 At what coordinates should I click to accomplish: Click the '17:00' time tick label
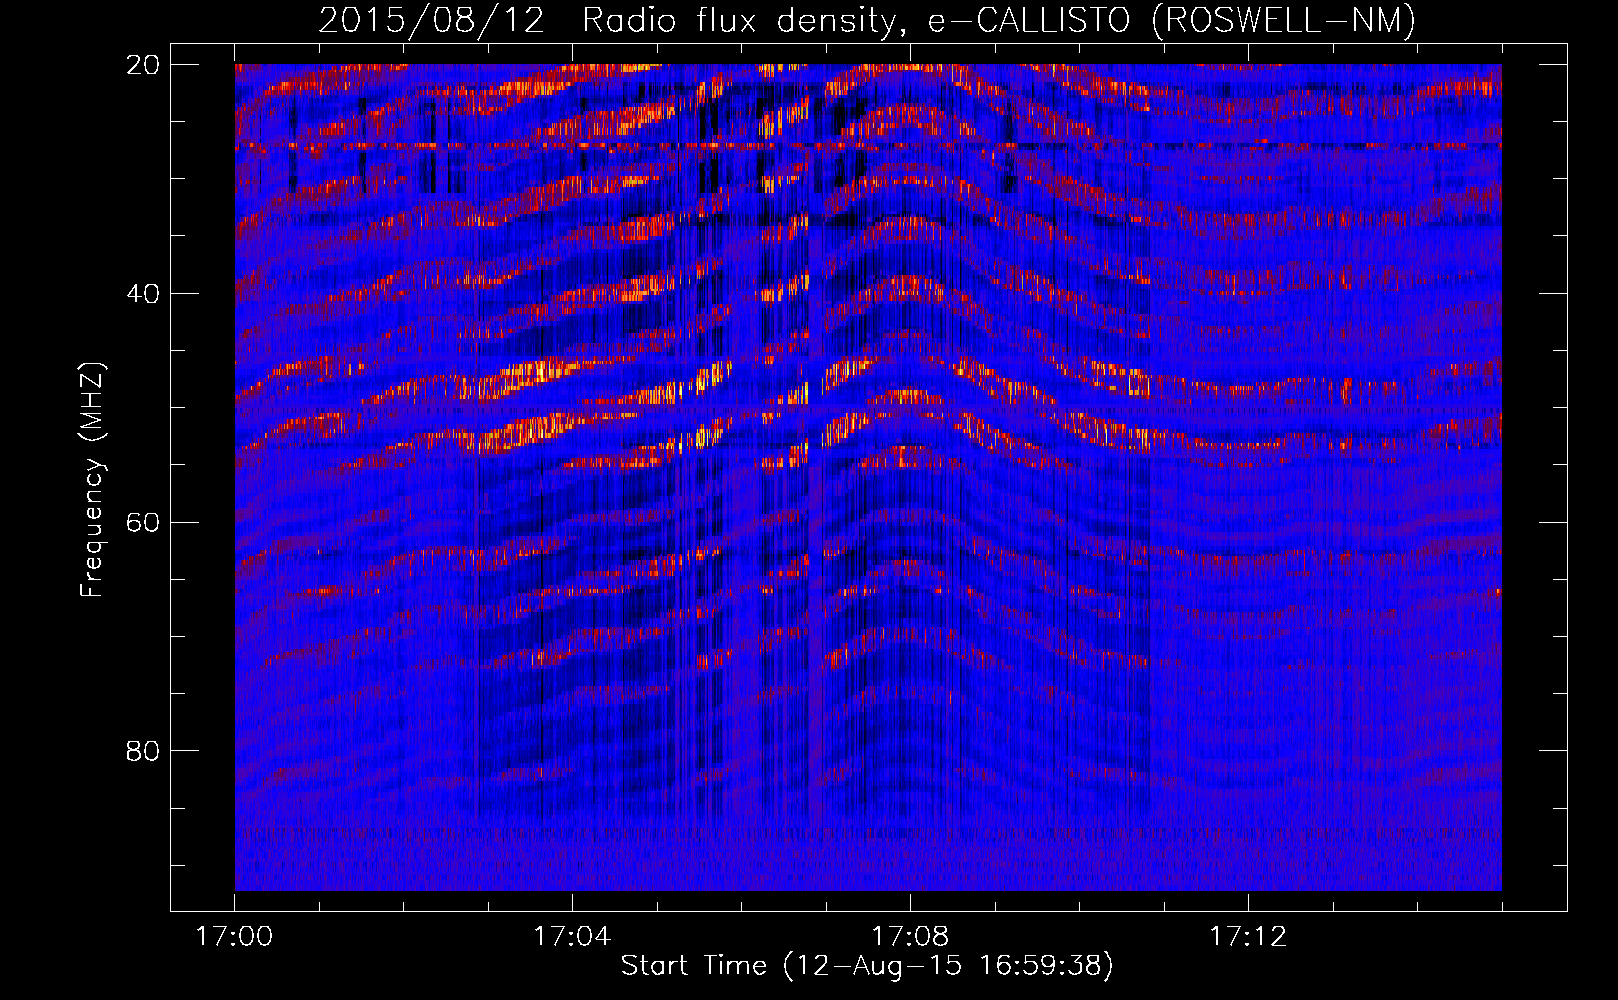click(x=234, y=937)
